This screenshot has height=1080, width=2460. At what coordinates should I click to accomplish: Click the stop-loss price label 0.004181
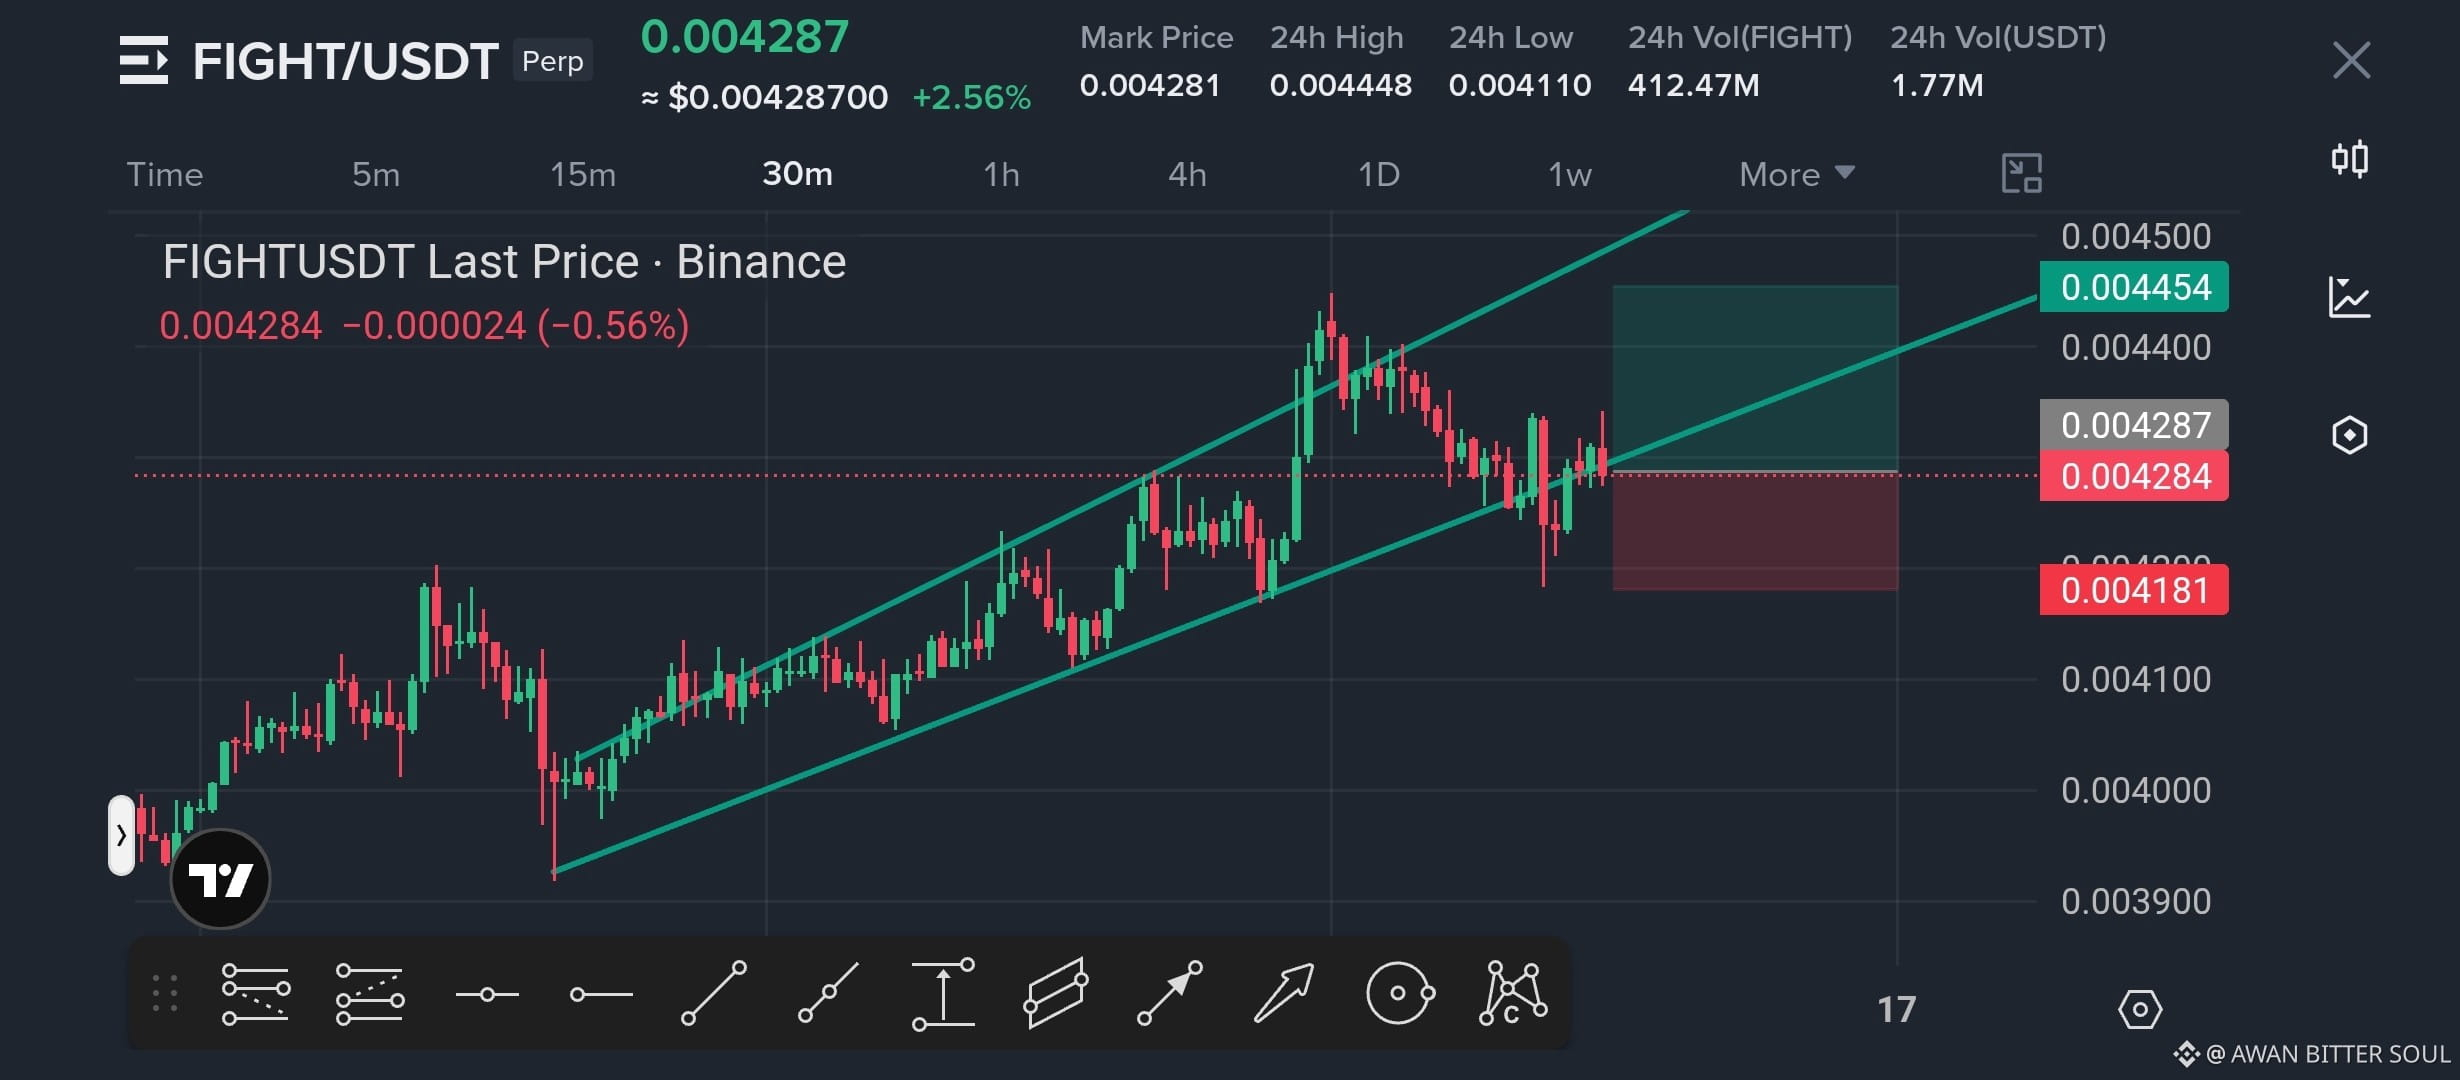tap(2134, 590)
